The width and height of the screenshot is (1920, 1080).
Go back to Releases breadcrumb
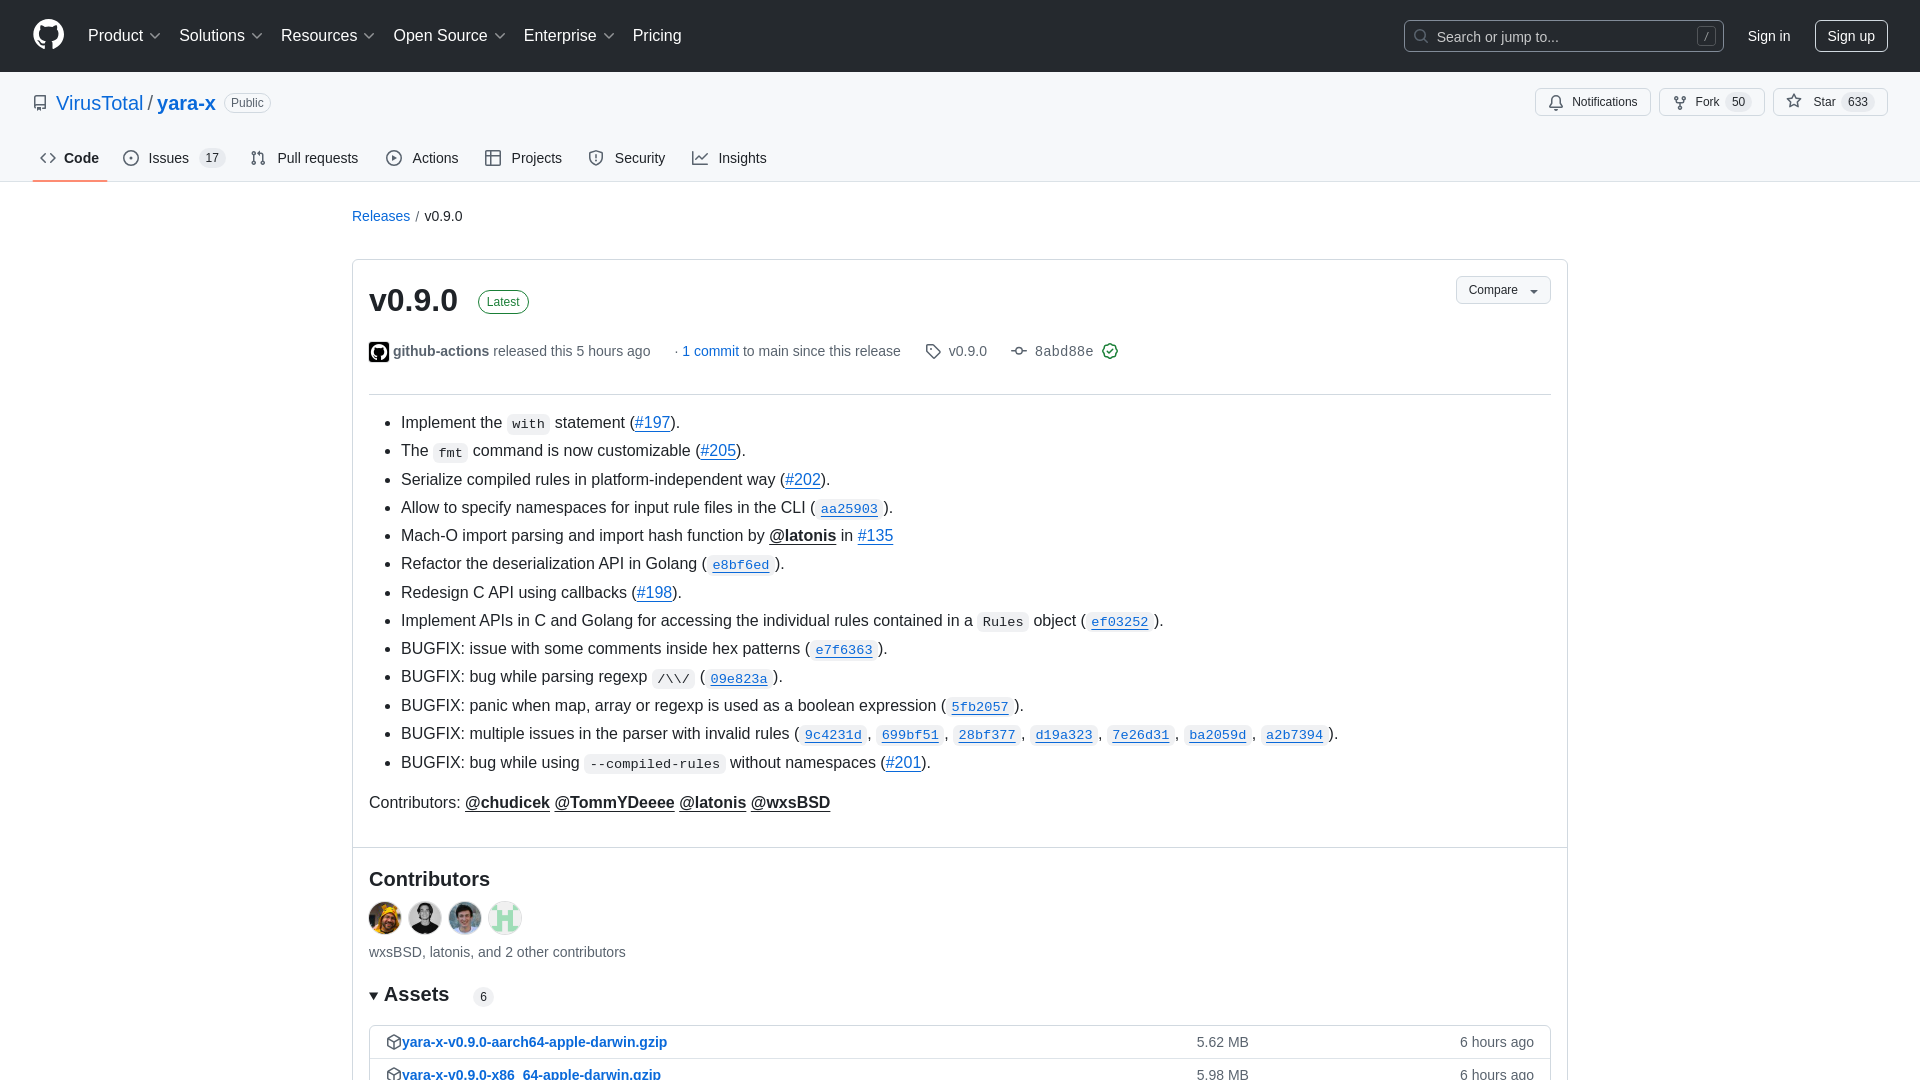coord(381,216)
